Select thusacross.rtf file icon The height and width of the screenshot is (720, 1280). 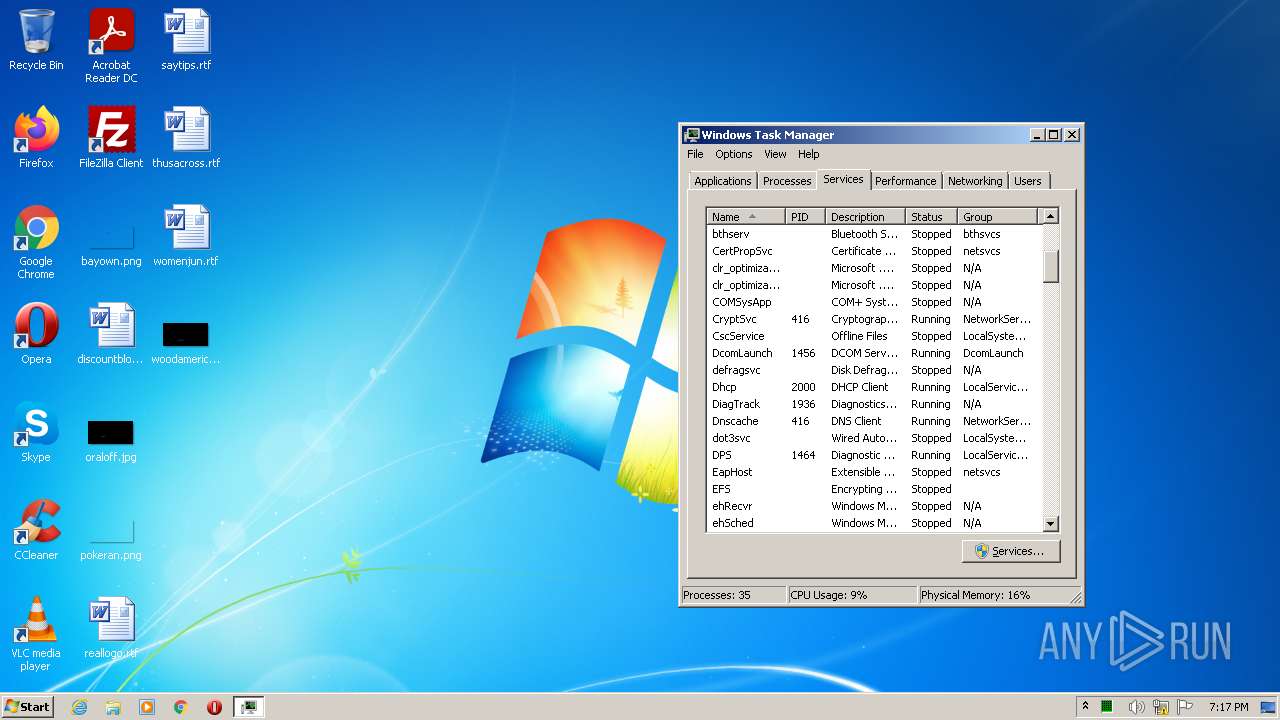(x=186, y=138)
